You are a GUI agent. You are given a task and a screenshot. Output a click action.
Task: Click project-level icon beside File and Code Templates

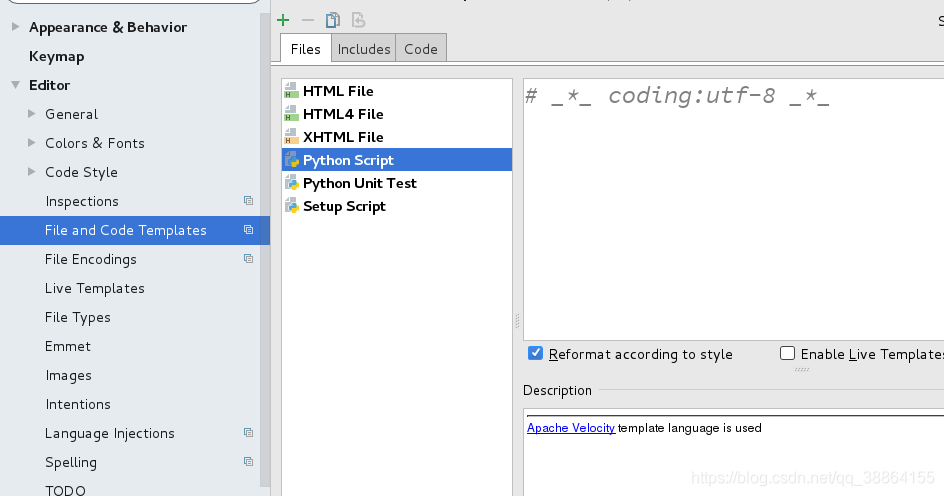pos(248,229)
